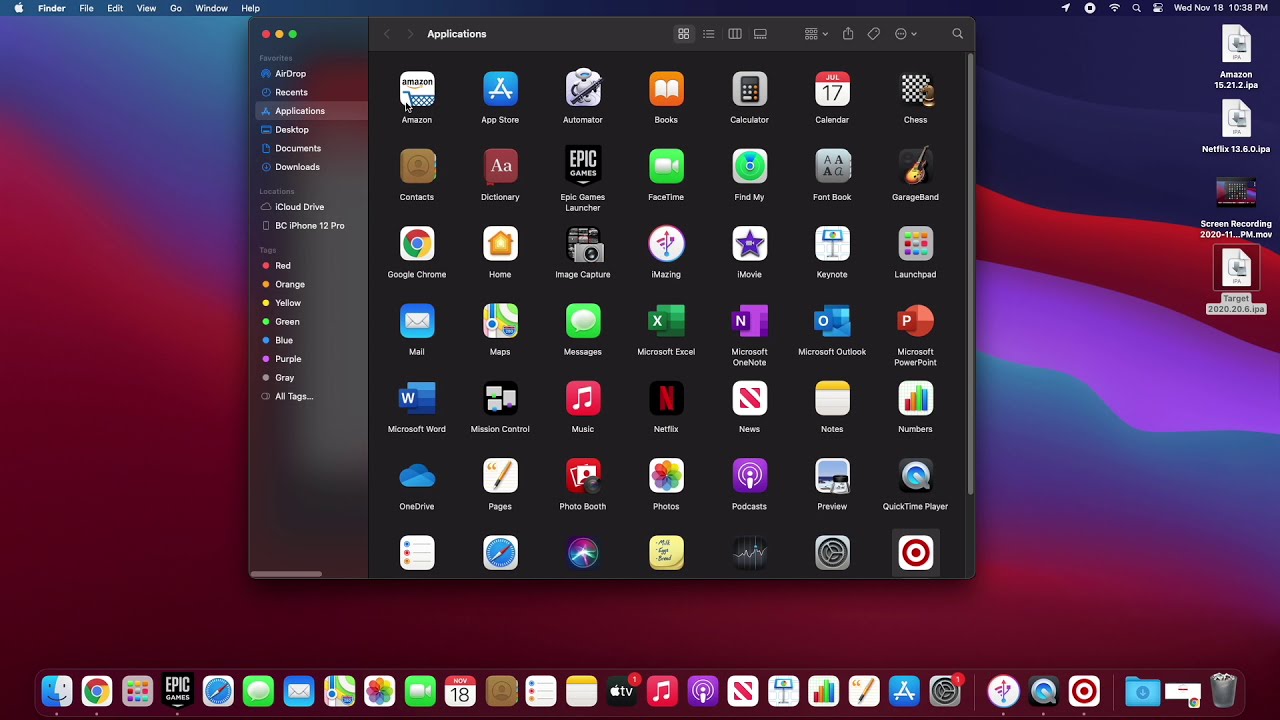This screenshot has height=720, width=1280.
Task: Open the More actions ellipsis dropdown
Action: [x=905, y=34]
